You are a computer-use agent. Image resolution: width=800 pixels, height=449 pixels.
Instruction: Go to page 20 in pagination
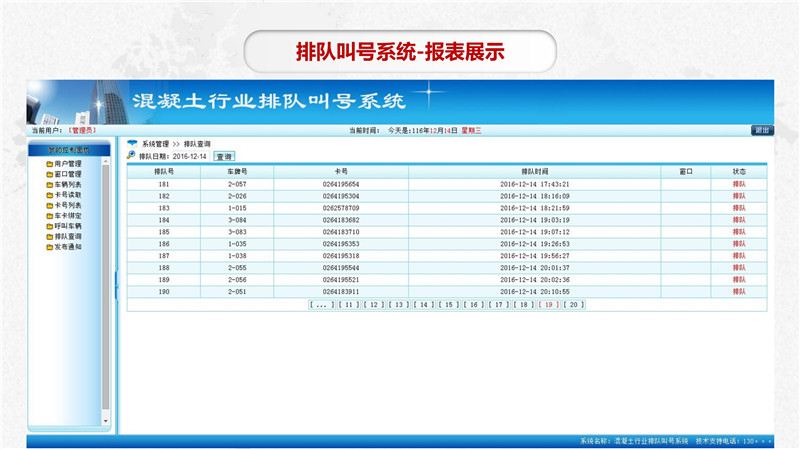pos(573,304)
